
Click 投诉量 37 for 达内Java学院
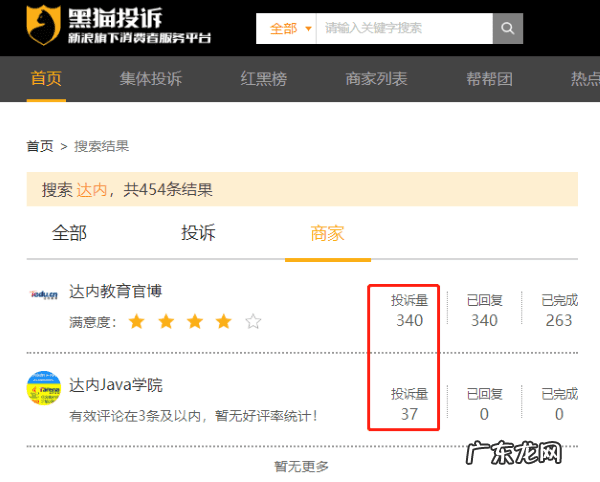tap(409, 404)
